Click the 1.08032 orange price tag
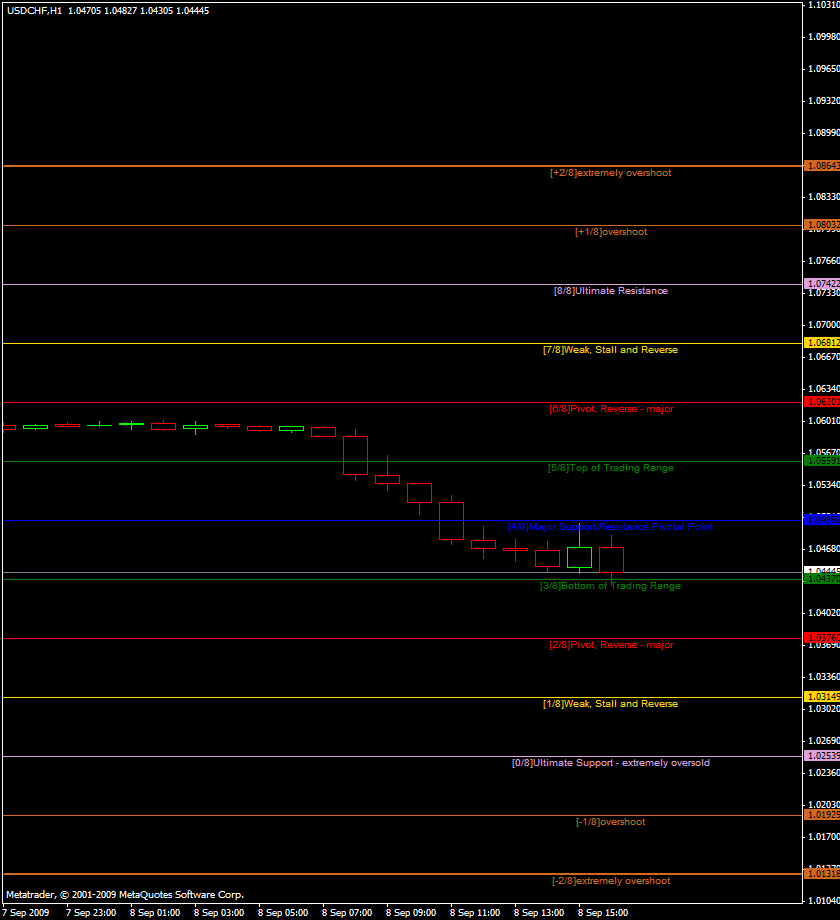Image resolution: width=840 pixels, height=920 pixels. click(x=822, y=225)
